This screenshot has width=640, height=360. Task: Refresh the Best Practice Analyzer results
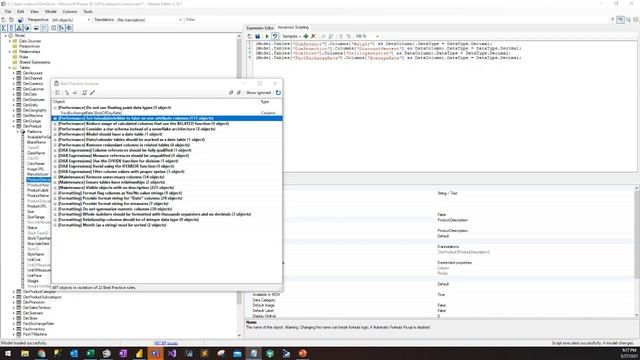(278, 93)
